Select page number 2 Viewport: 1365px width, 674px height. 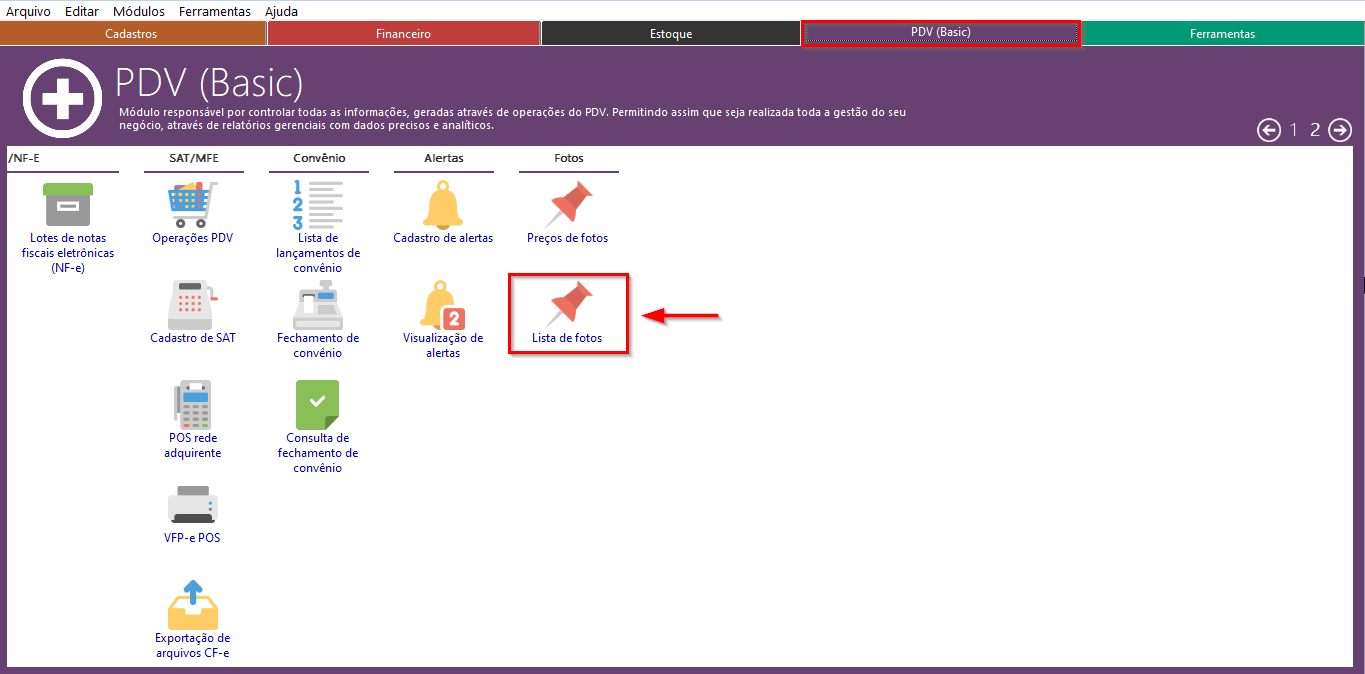[x=1315, y=130]
